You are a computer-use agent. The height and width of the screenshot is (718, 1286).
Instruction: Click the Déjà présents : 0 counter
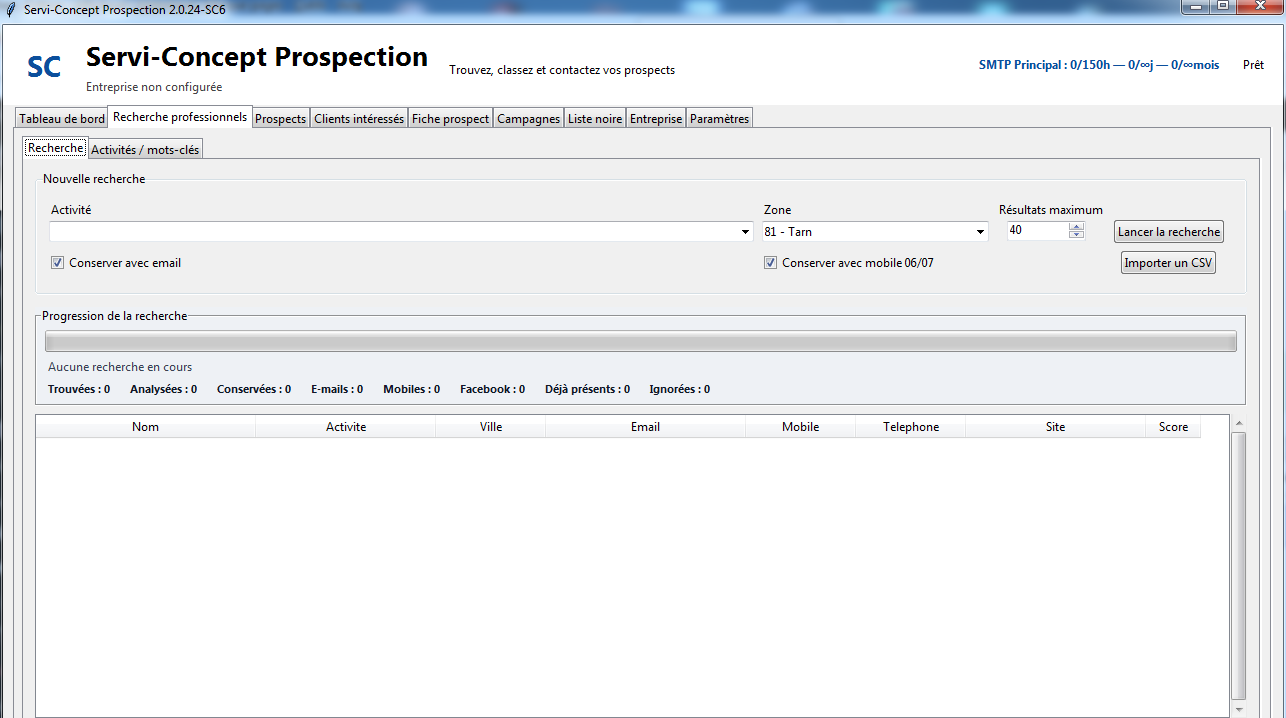pos(587,389)
